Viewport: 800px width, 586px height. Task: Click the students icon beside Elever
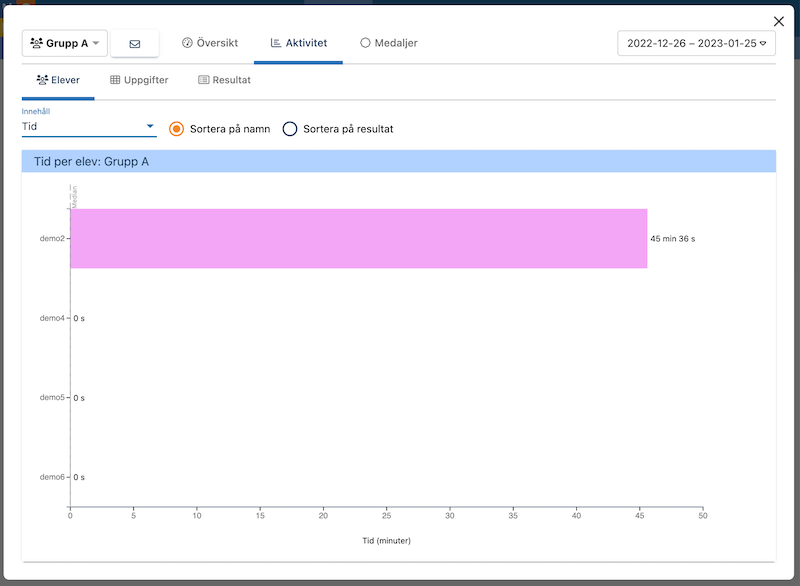point(42,80)
